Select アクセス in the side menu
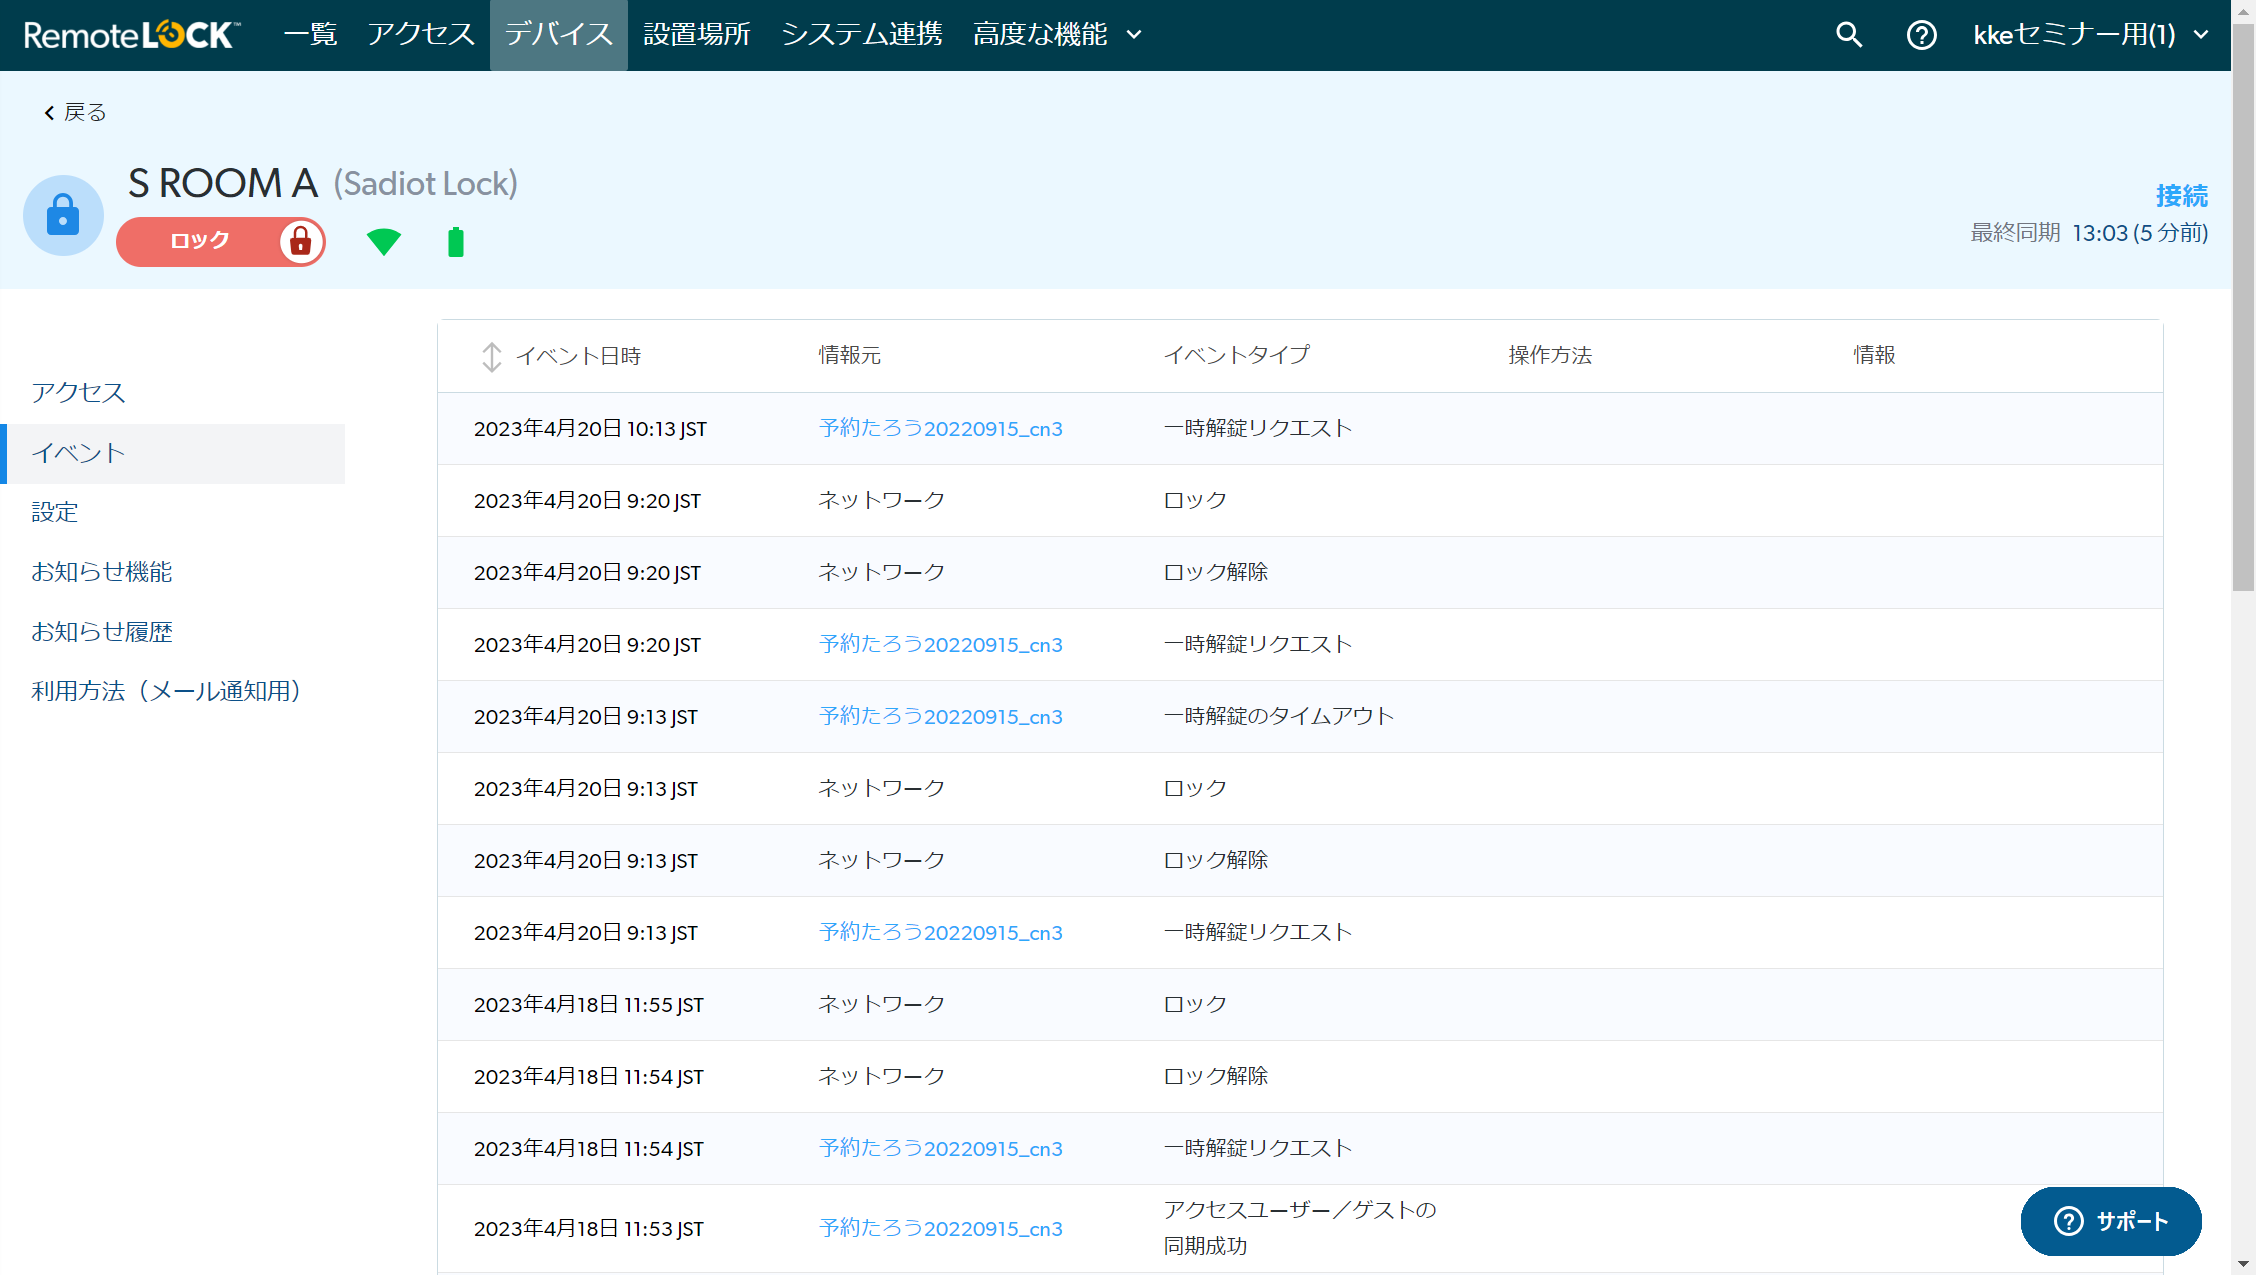The width and height of the screenshot is (2256, 1275). click(x=78, y=393)
